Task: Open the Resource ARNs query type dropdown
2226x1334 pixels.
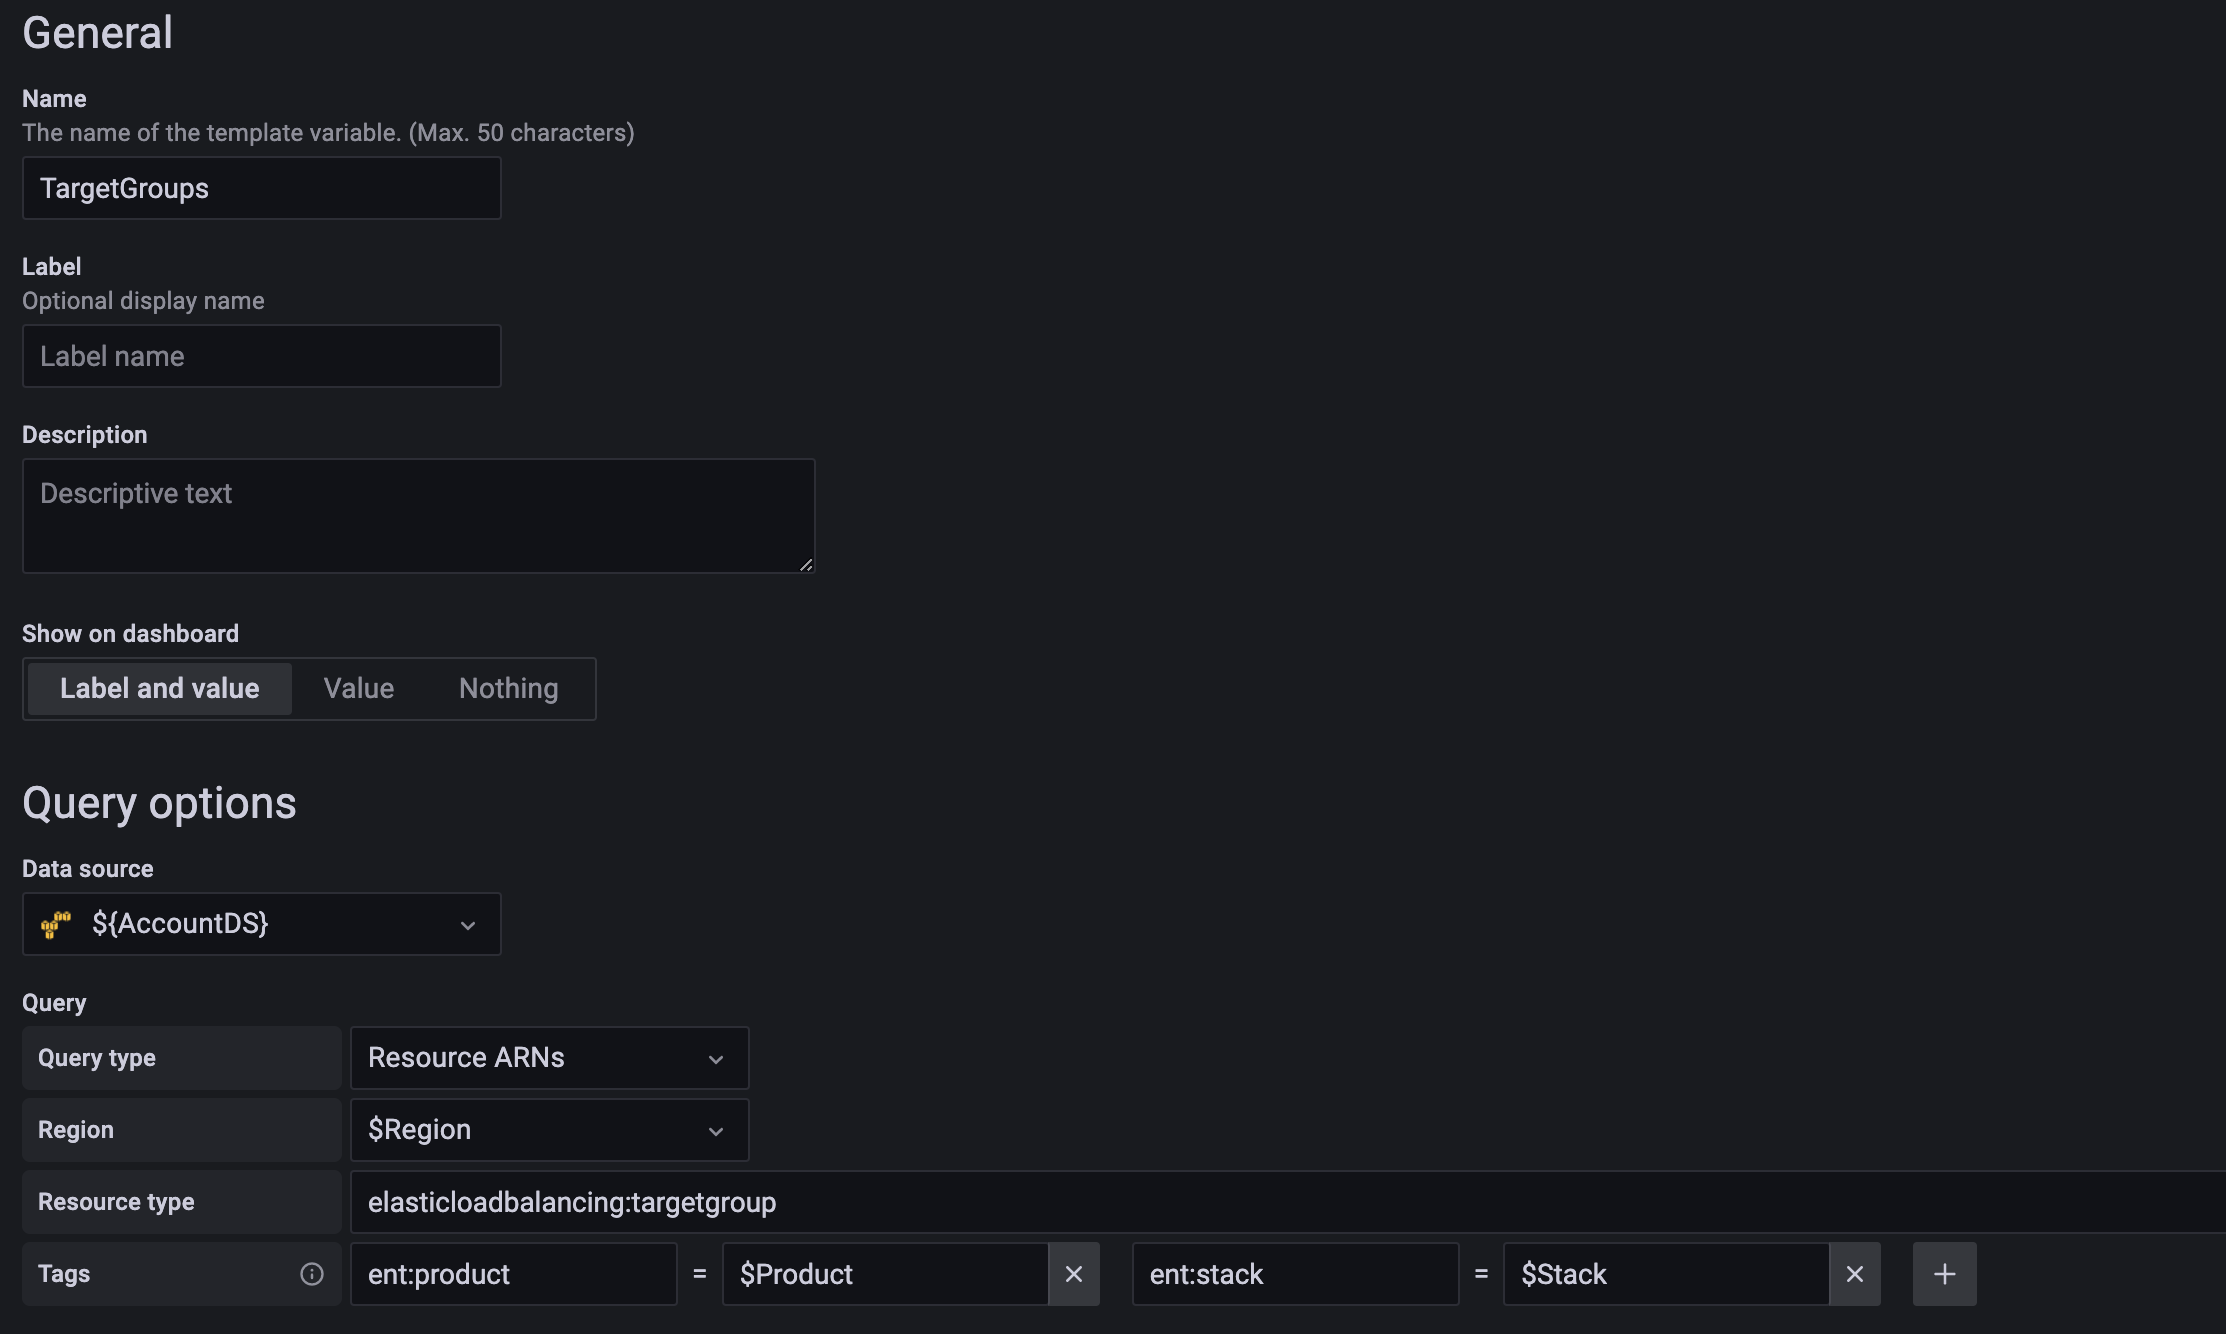Action: click(549, 1058)
